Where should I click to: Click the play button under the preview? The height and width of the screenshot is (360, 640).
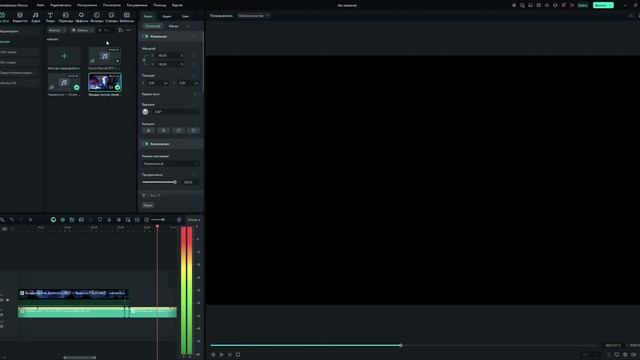click(x=221, y=355)
